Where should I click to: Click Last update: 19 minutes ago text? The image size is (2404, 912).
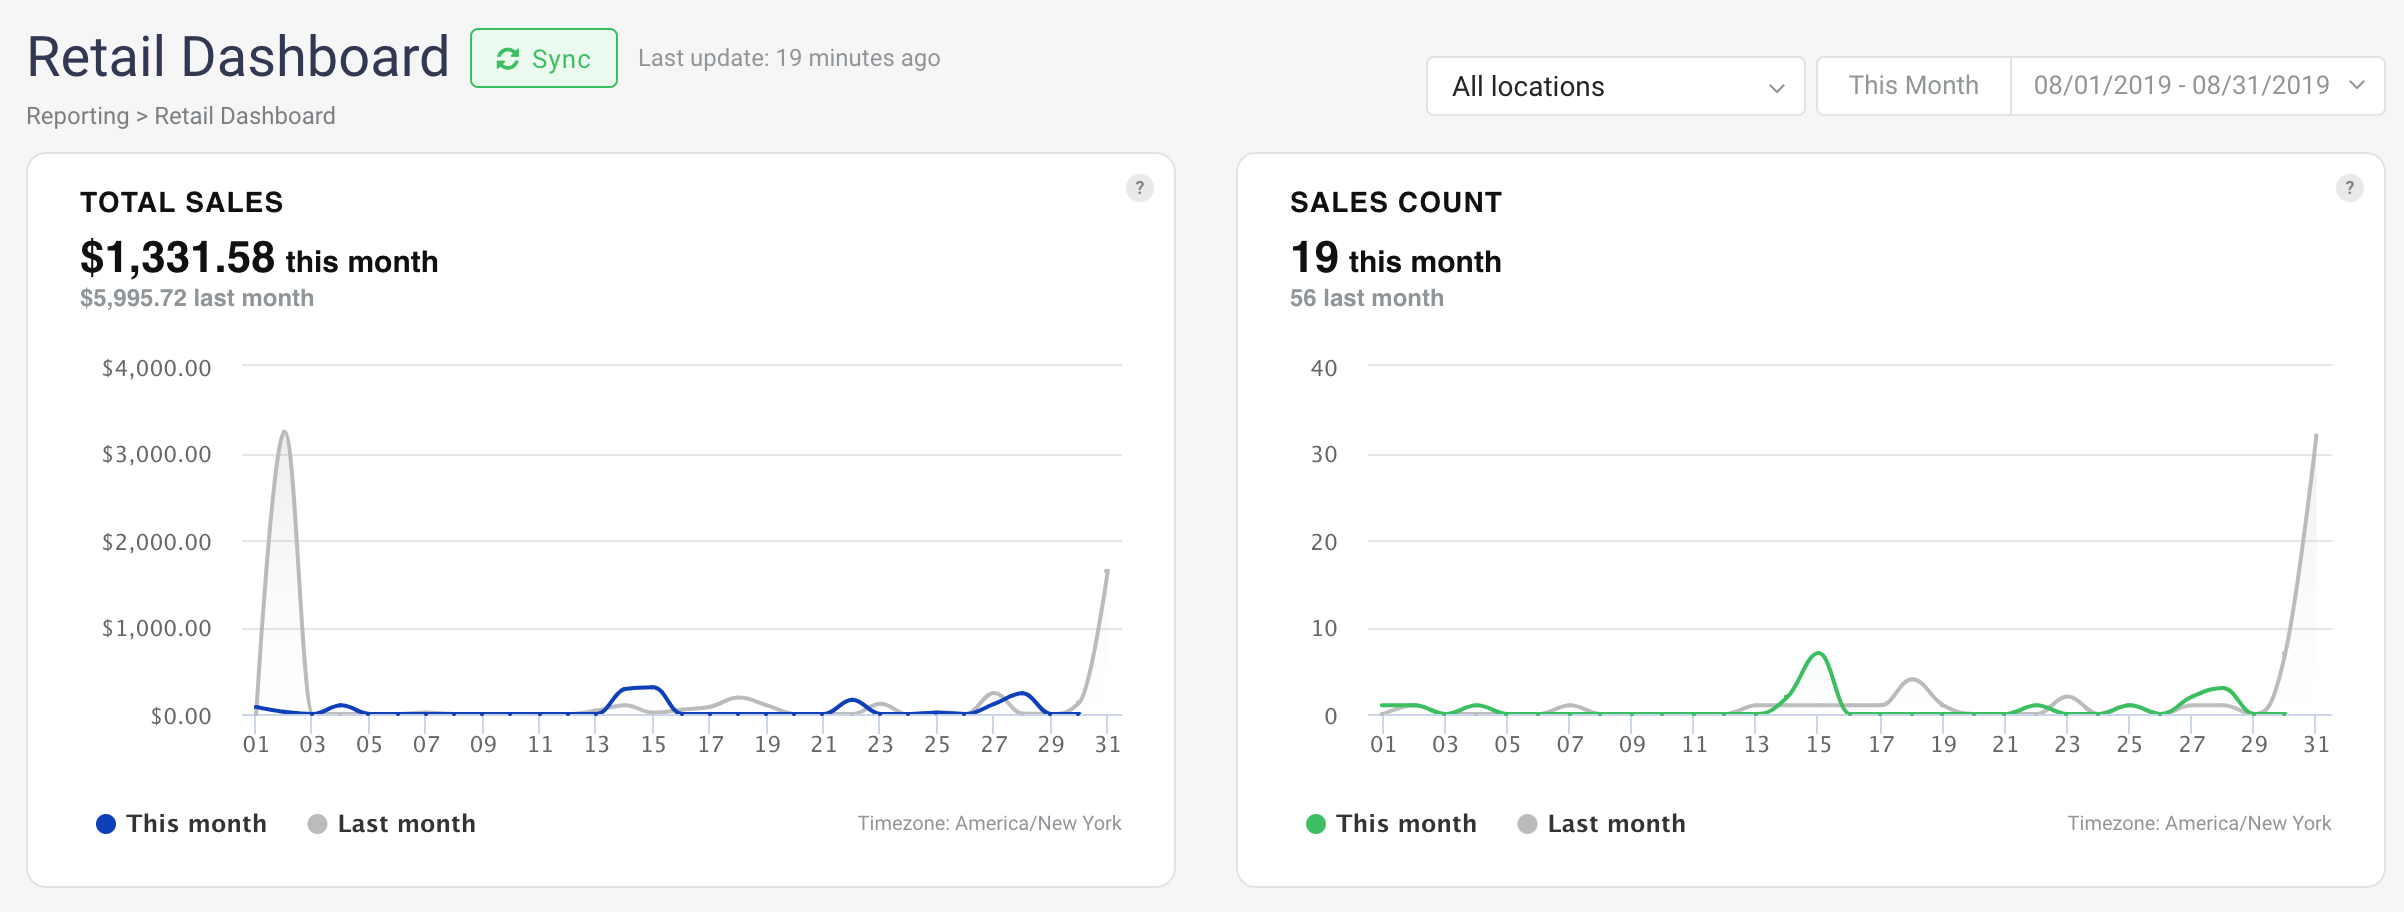[789, 58]
